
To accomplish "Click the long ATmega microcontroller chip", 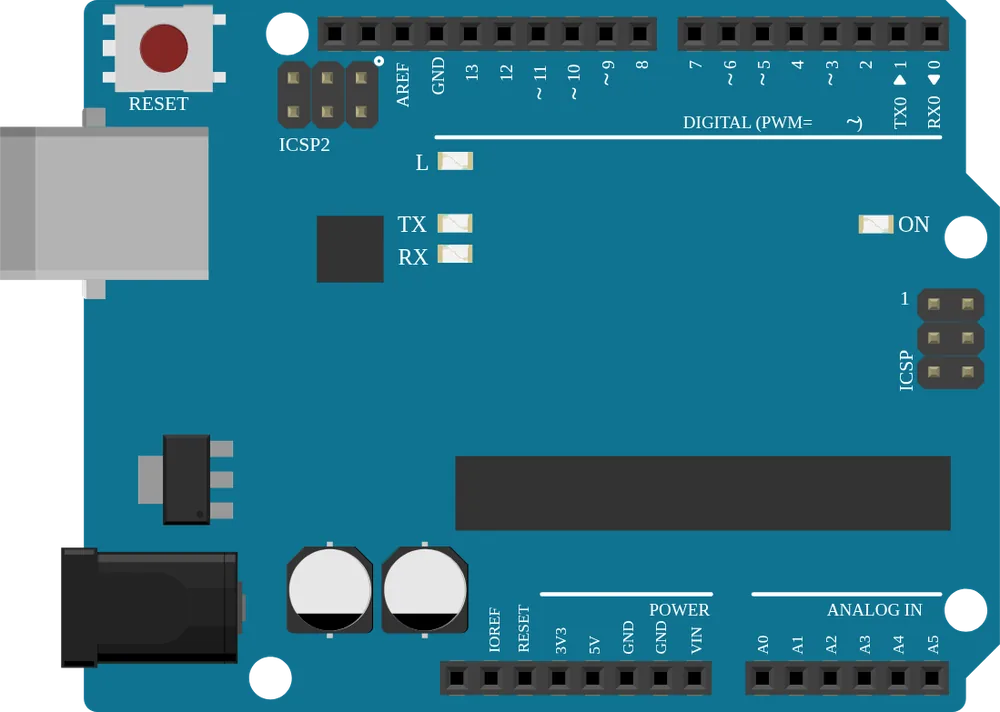I will pyautogui.click(x=703, y=493).
